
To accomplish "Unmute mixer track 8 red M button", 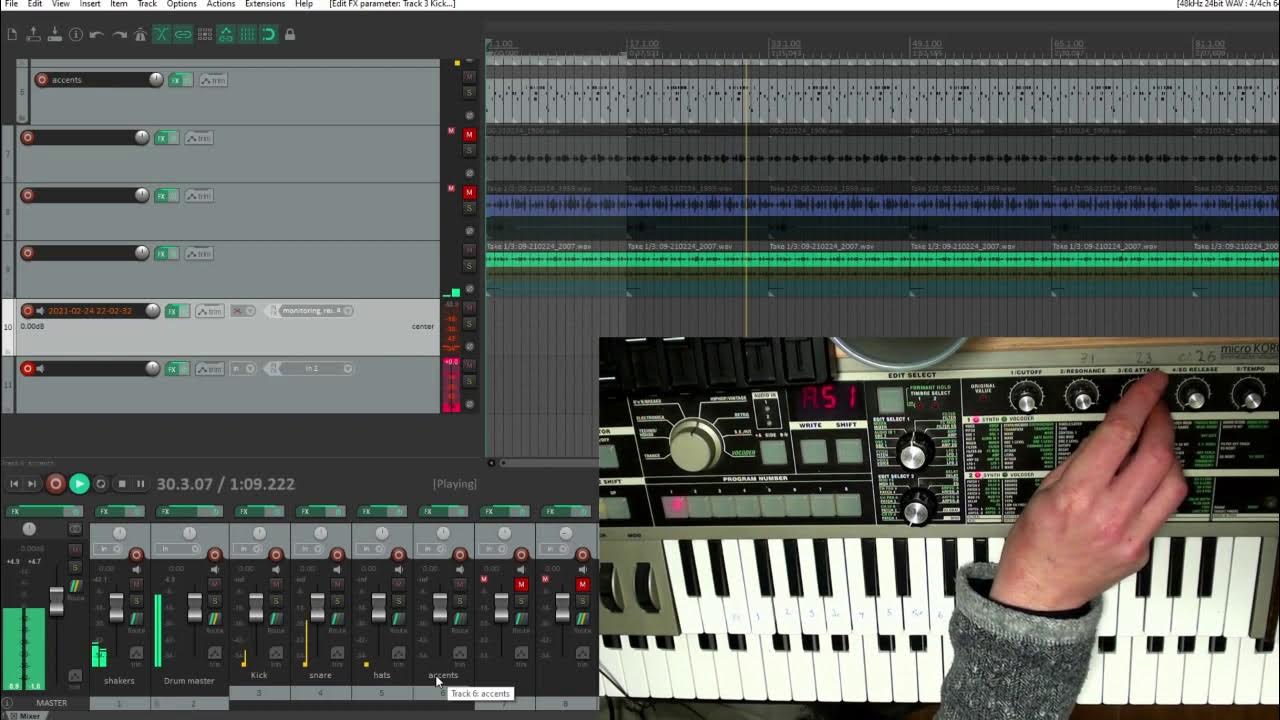I will tap(583, 584).
